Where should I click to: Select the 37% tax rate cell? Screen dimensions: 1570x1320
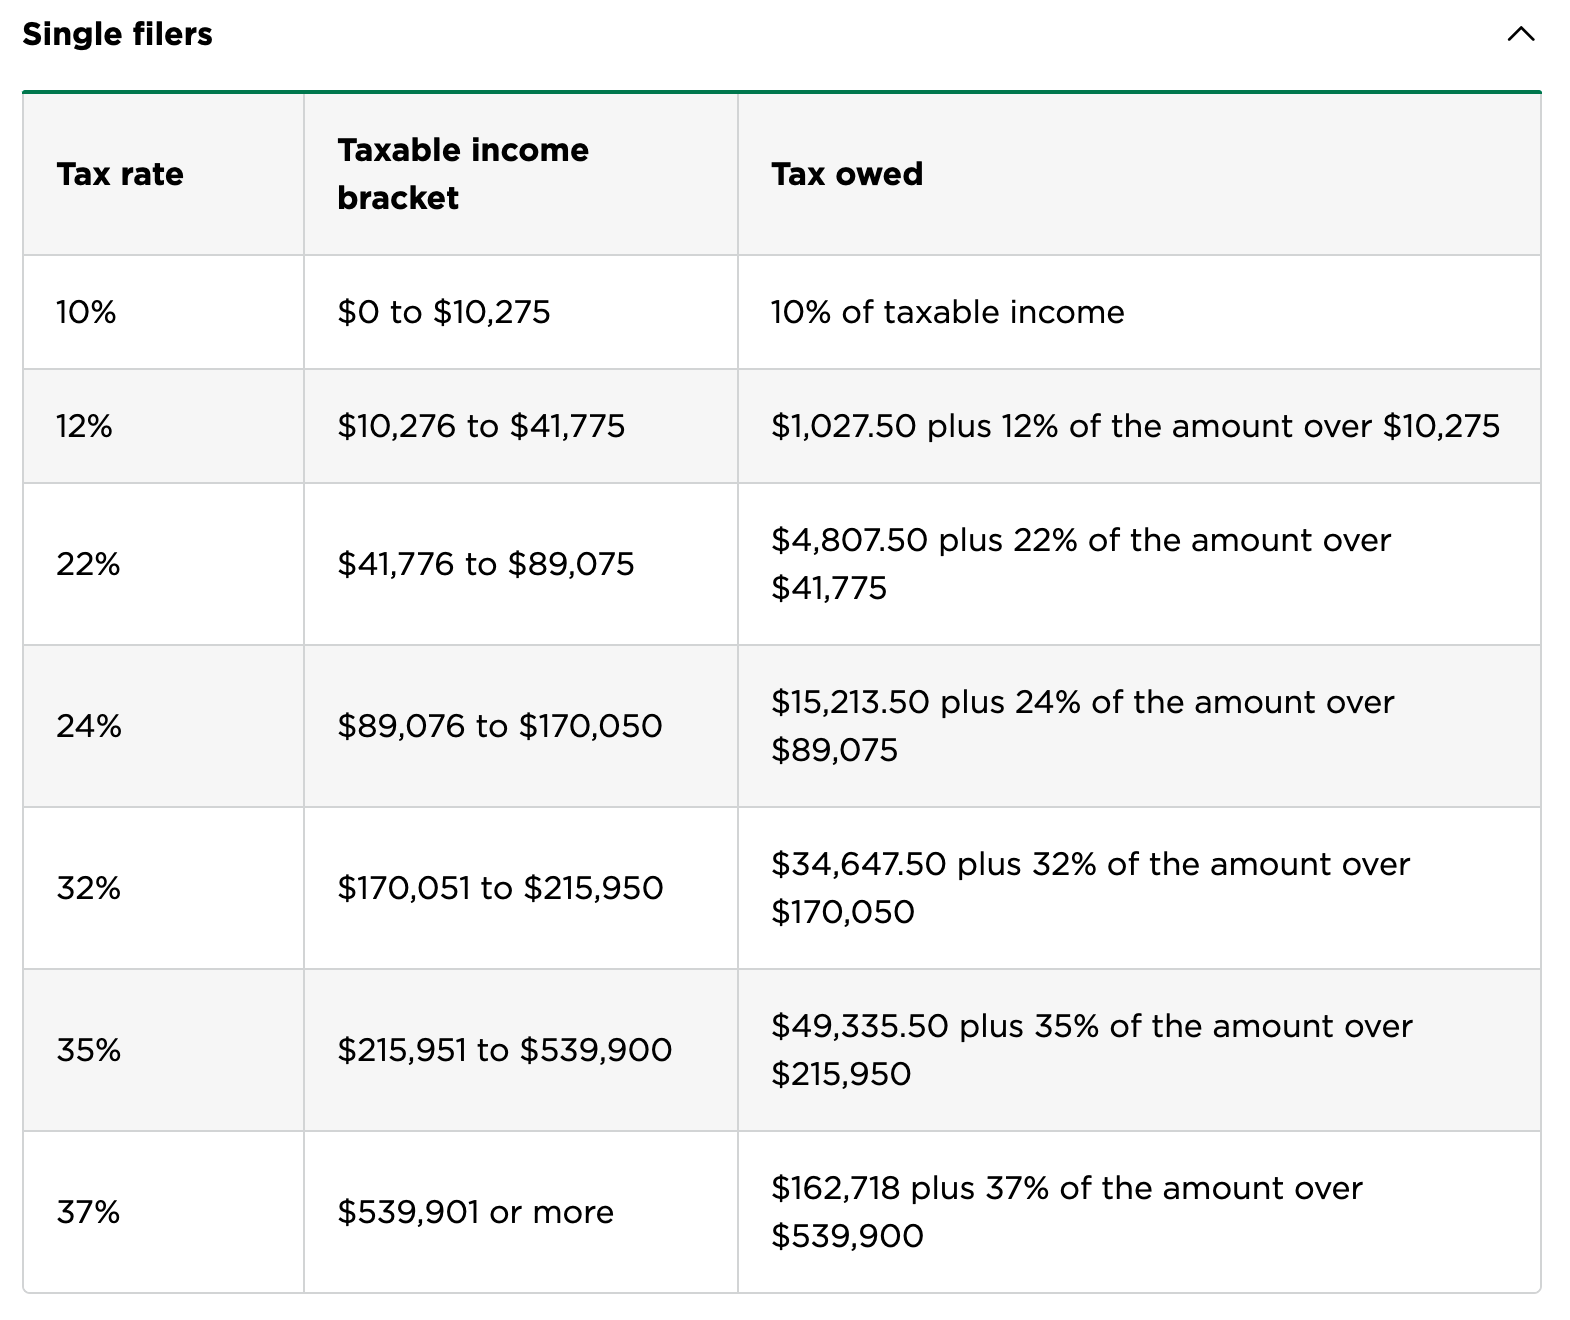pyautogui.click(x=88, y=1212)
